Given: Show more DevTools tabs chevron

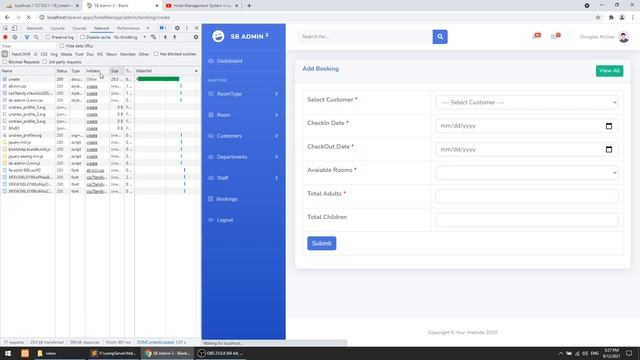Looking at the screenshot, I should (148, 28).
